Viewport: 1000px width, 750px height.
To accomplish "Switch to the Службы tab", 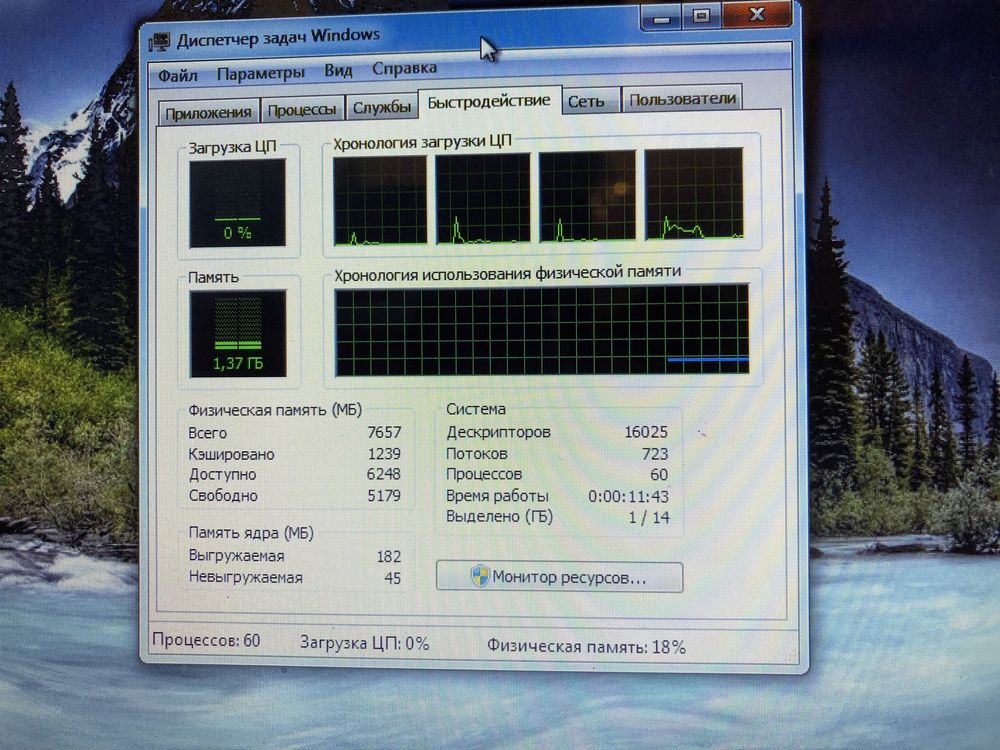I will click(381, 107).
